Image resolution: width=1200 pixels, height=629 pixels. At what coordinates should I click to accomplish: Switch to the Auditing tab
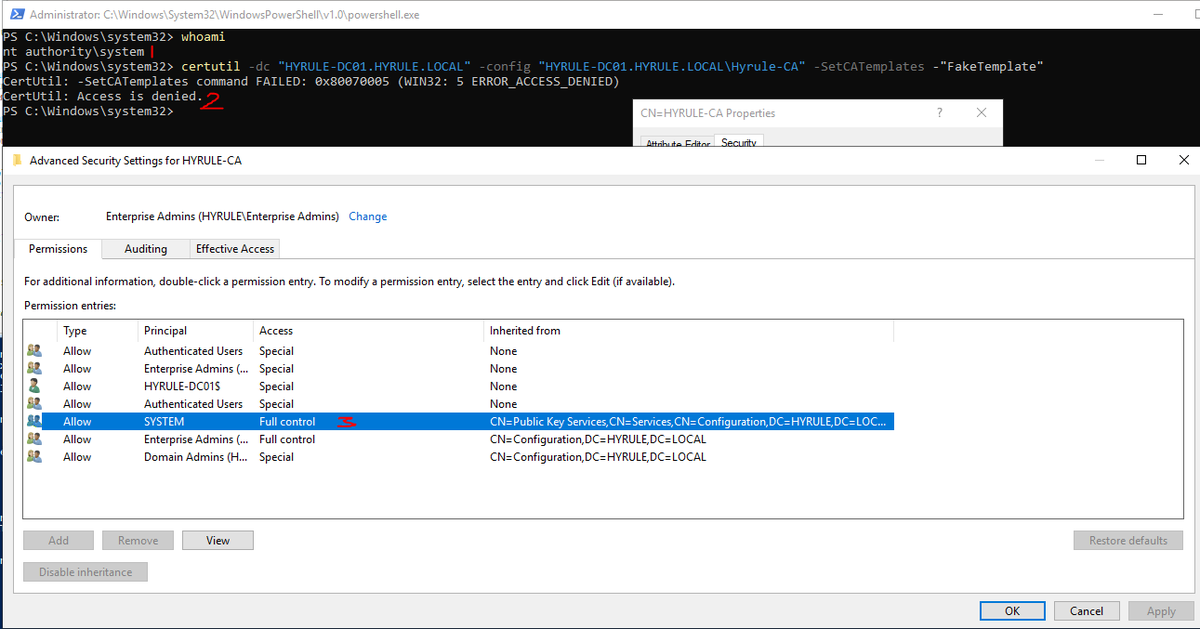[146, 249]
